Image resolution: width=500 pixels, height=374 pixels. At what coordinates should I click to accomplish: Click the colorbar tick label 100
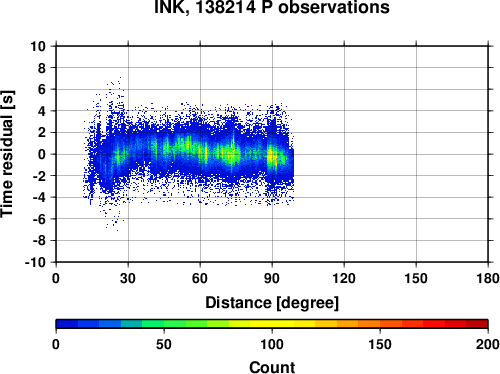click(272, 344)
